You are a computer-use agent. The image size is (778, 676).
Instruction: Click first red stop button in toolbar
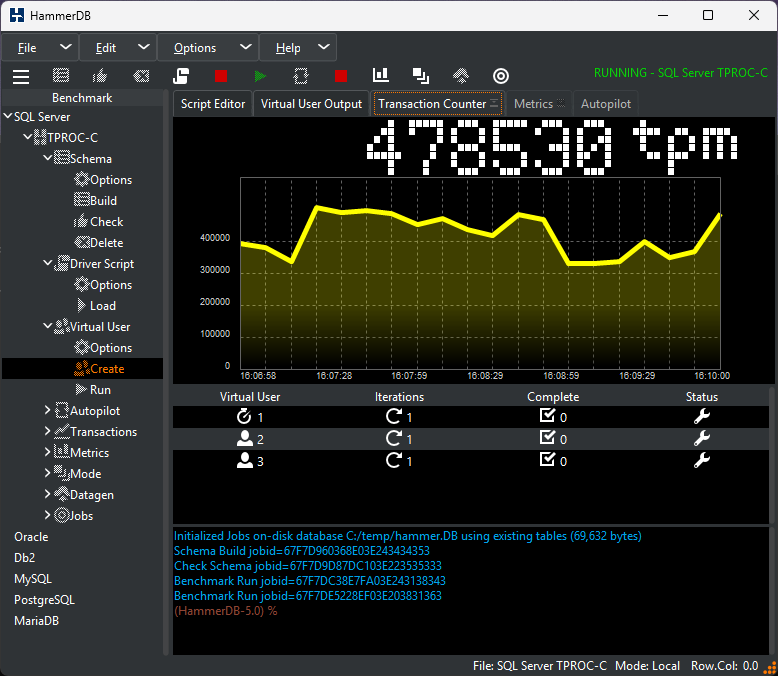(x=221, y=76)
